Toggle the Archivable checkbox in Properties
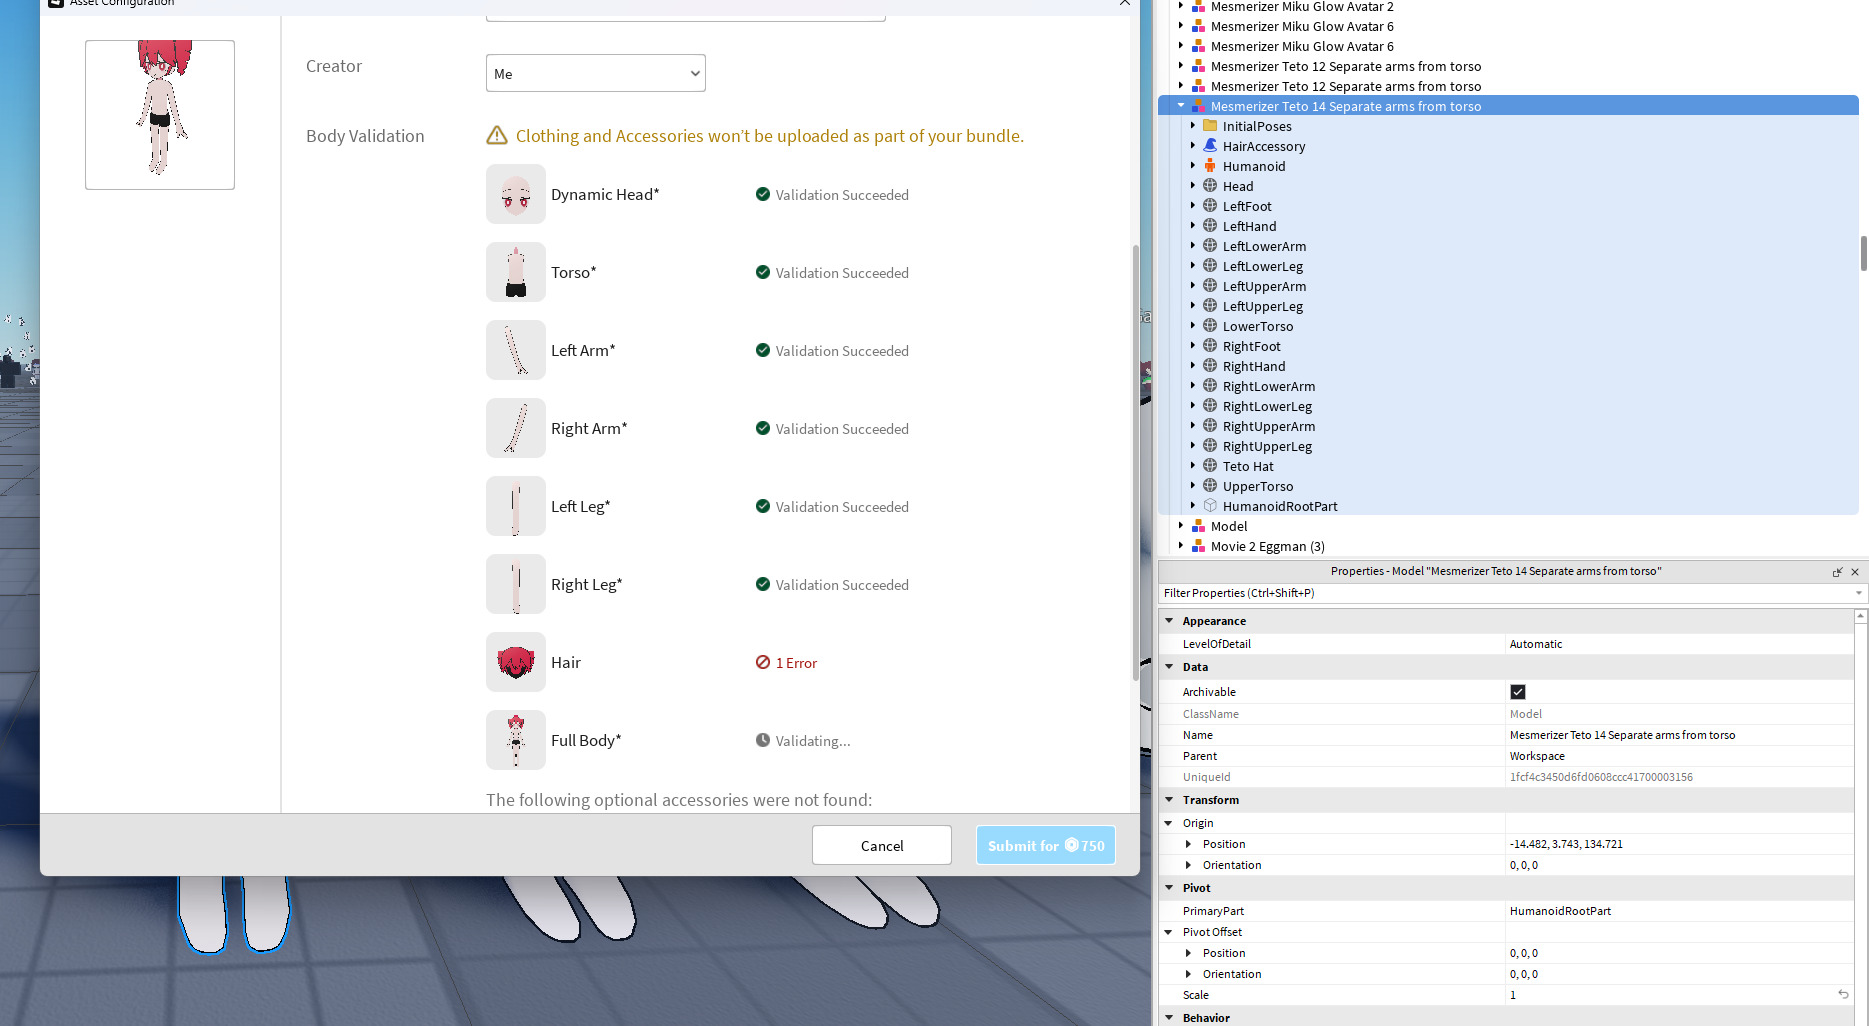Image resolution: width=1869 pixels, height=1026 pixels. point(1518,691)
